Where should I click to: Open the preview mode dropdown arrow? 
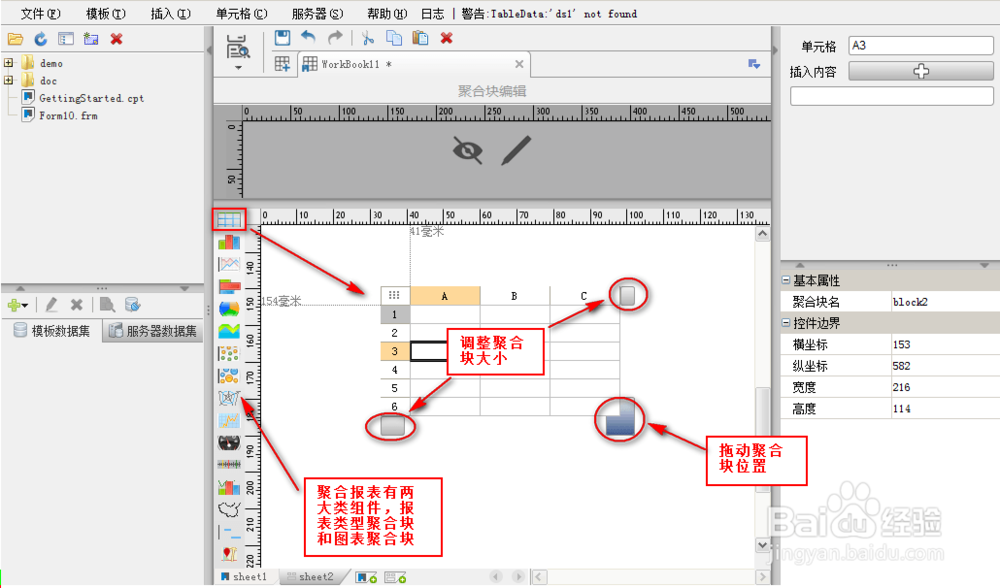(x=238, y=68)
